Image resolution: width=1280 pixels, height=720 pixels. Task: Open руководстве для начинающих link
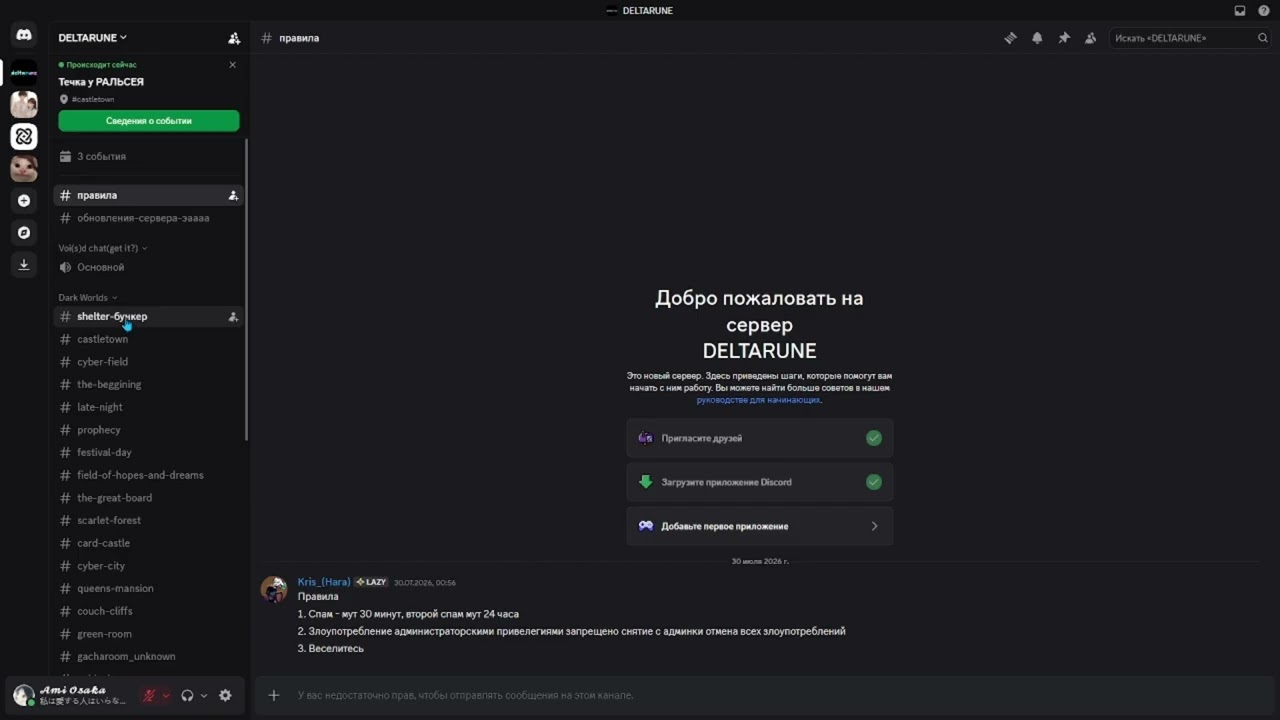(758, 400)
